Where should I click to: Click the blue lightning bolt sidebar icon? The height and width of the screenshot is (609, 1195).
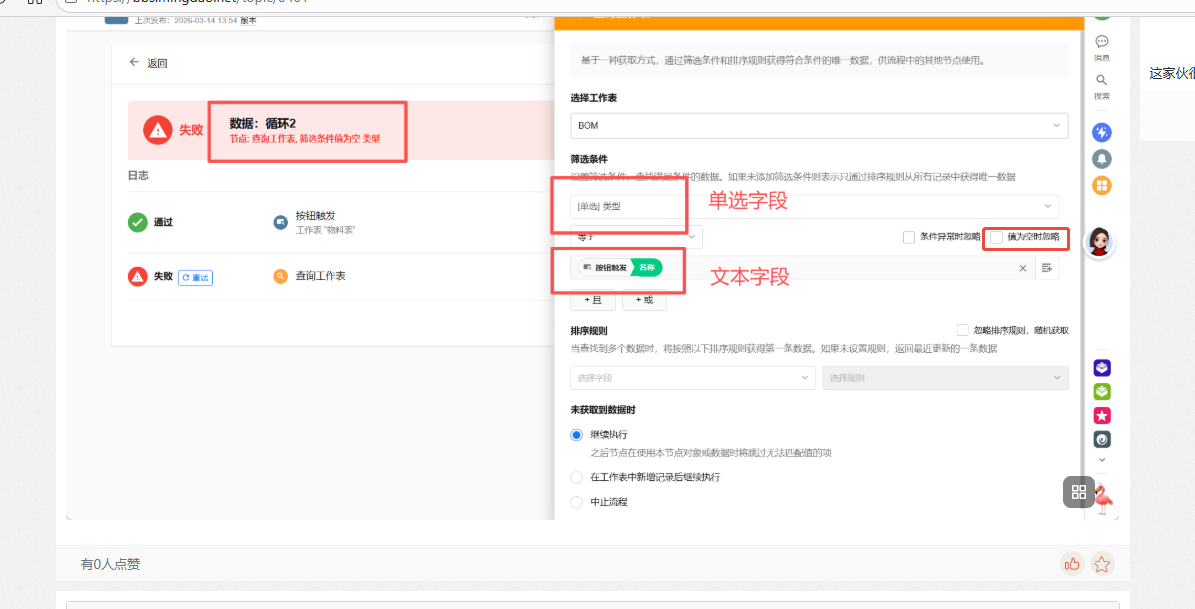[x=1101, y=133]
